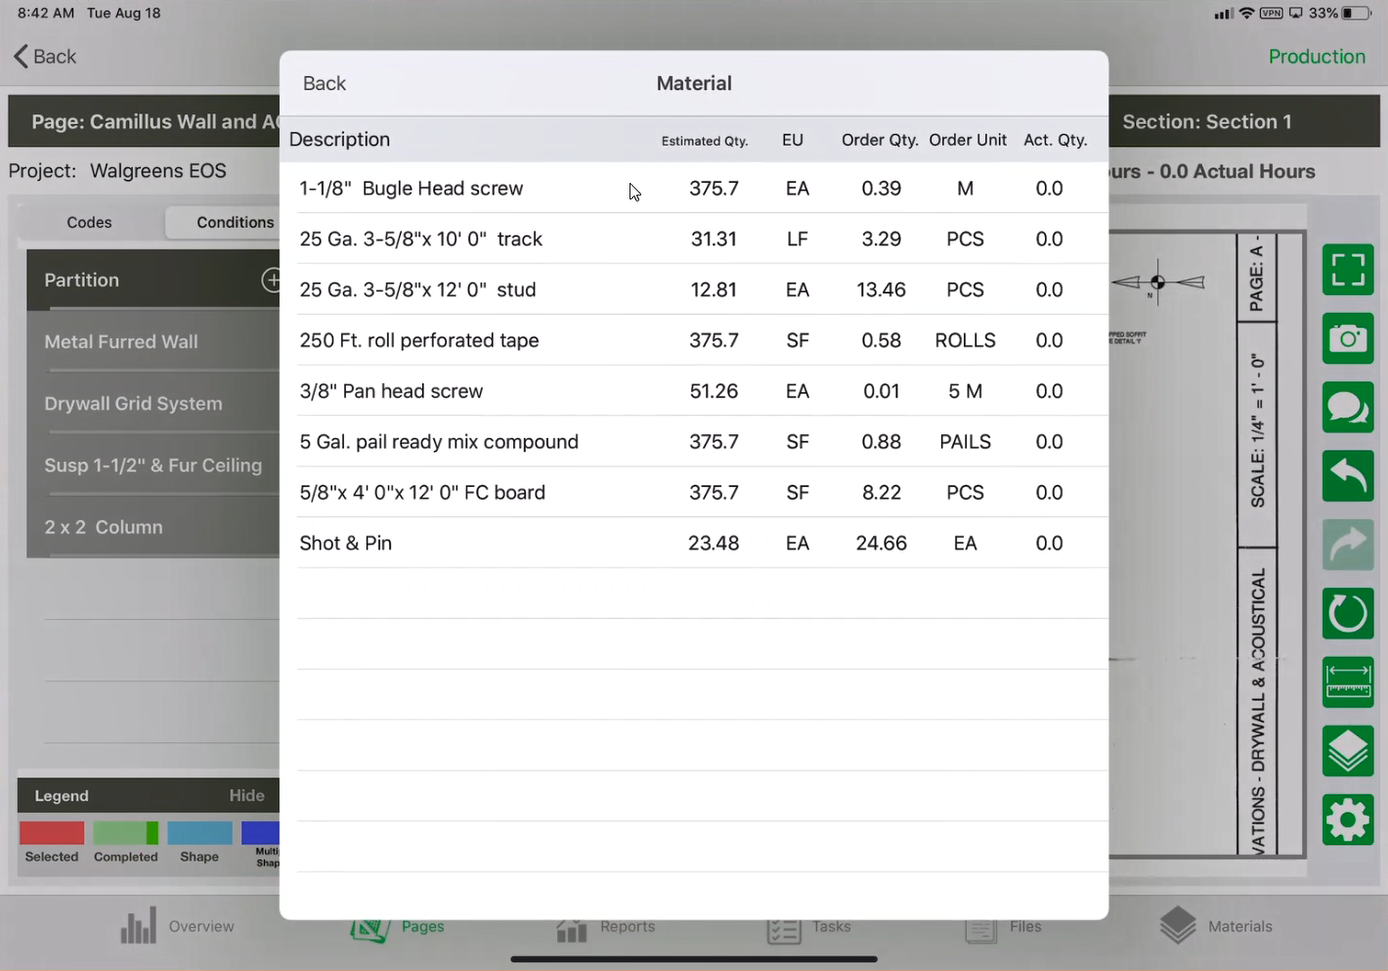Expand a new Partition entry with plus icon
This screenshot has height=971, width=1388.
click(273, 280)
